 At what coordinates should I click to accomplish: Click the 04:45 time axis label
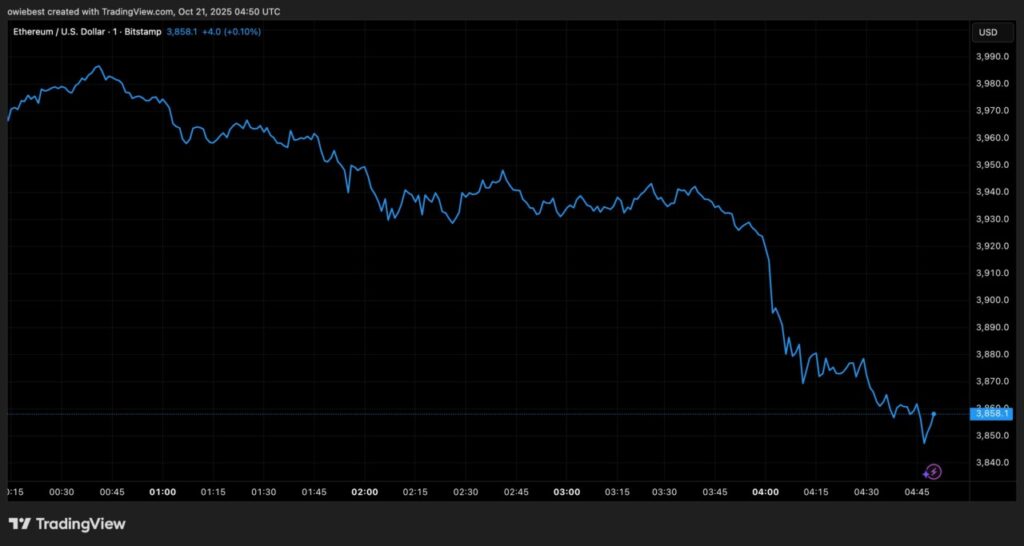point(918,492)
